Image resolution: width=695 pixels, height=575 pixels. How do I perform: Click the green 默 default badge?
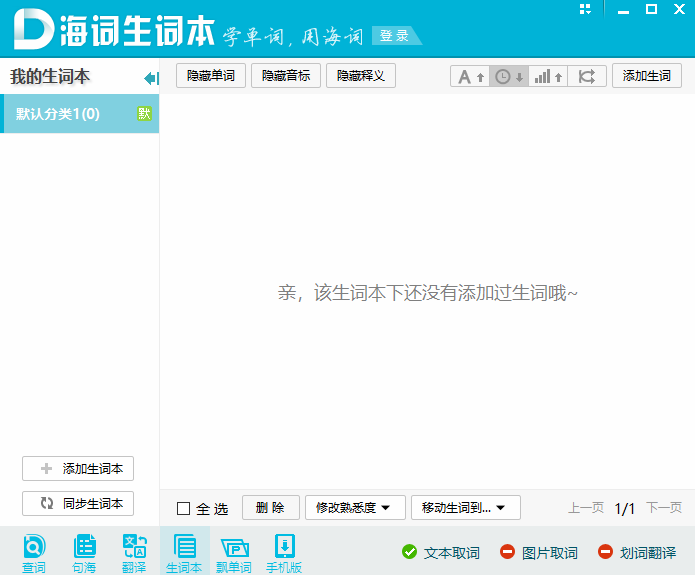coord(144,113)
